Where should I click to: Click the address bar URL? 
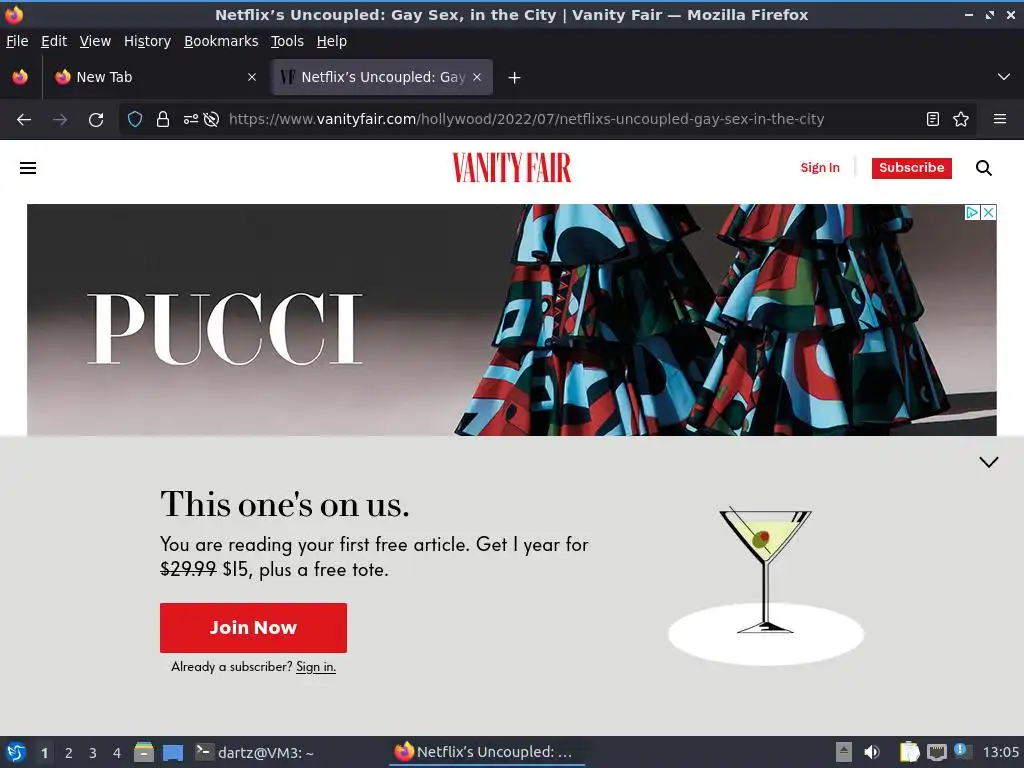click(526, 120)
